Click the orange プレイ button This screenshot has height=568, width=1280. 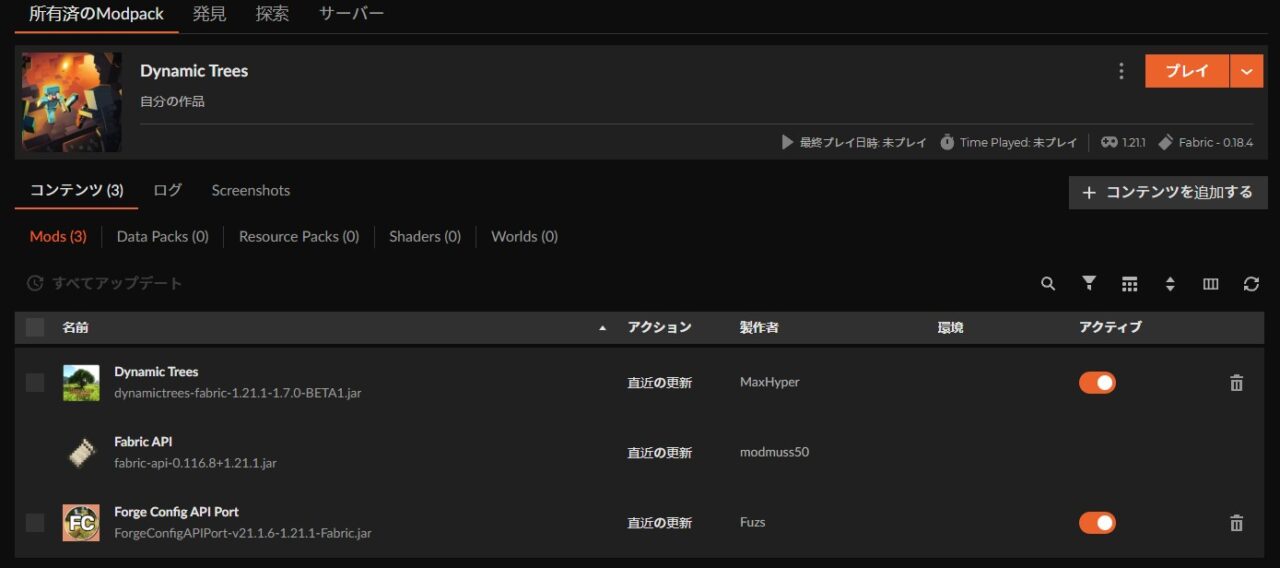(x=1187, y=71)
